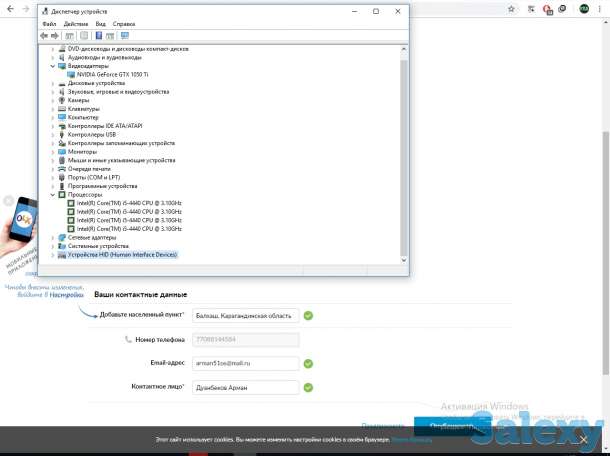Screen dimensions: 610x456
Task: Select the NVIDIA GeForce GTX 1050 Ti device
Action: [111, 74]
